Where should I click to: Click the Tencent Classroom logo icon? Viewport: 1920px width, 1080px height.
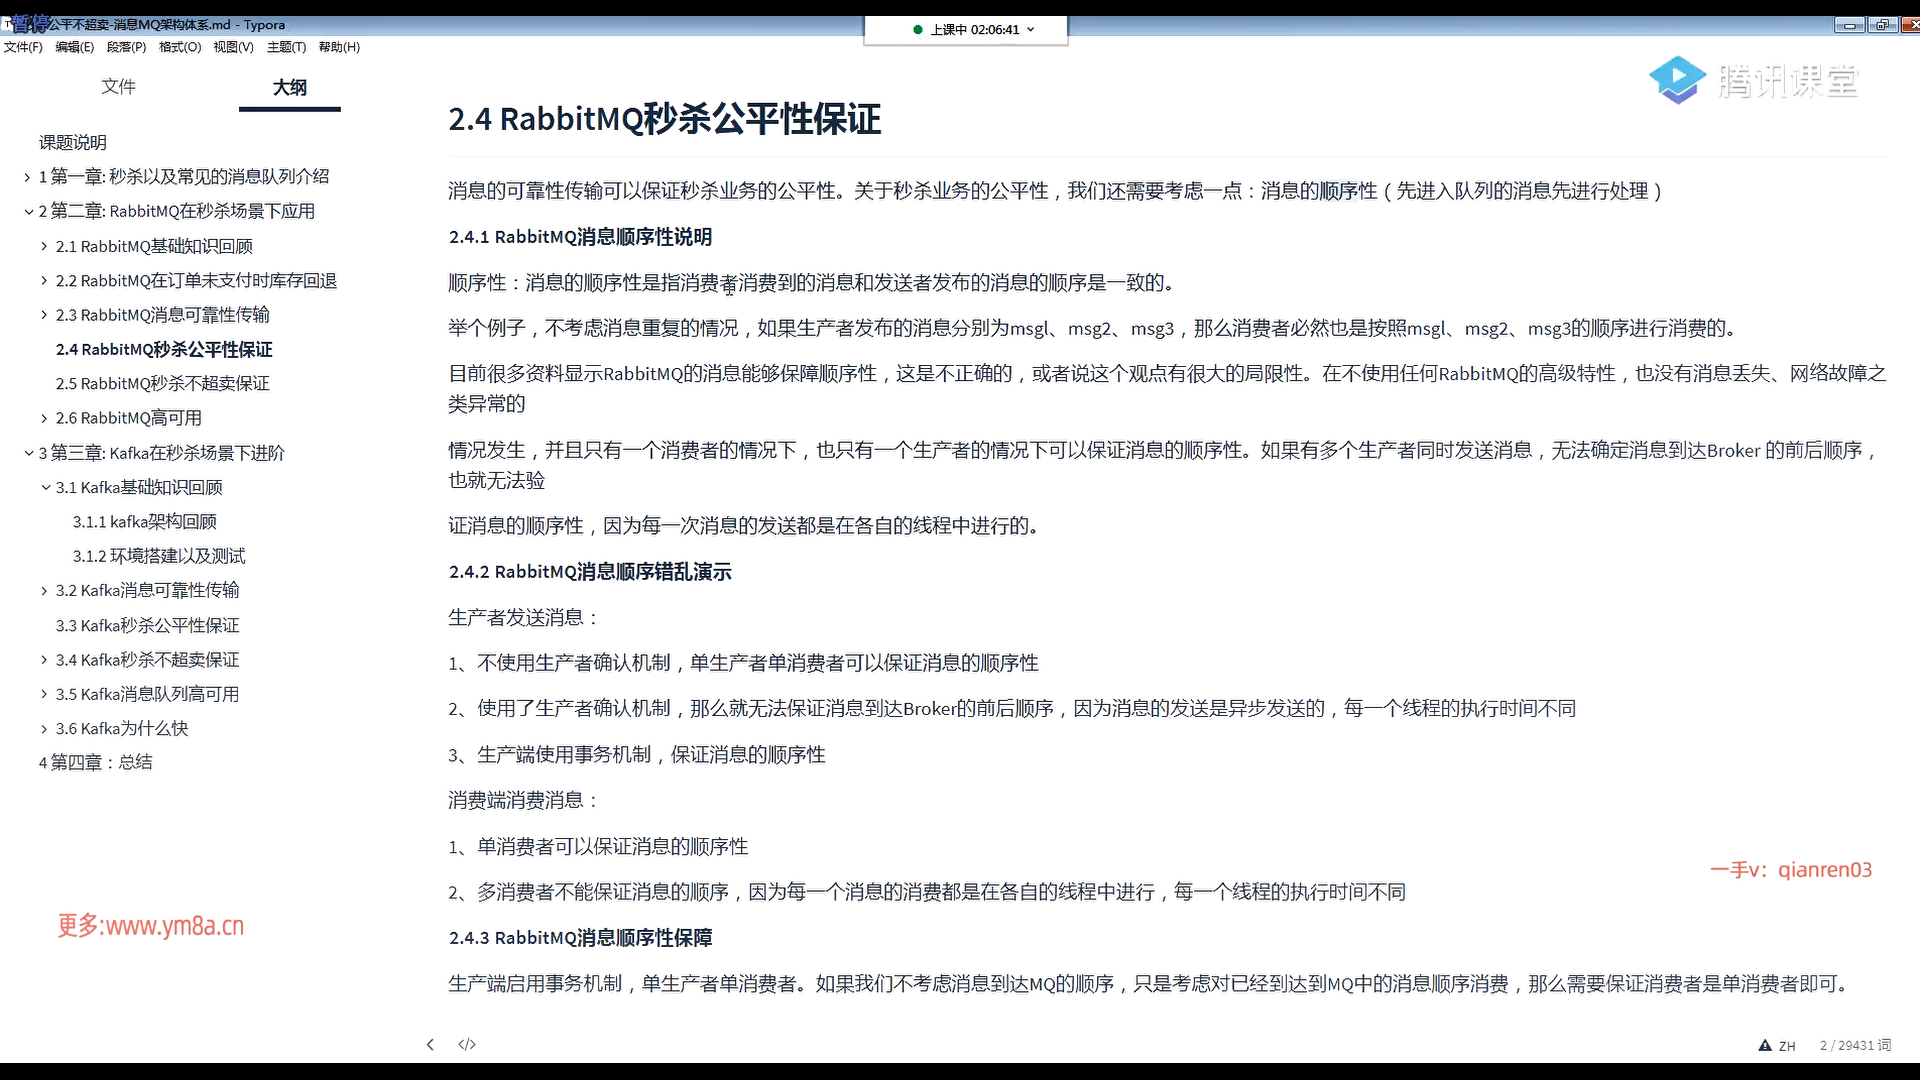click(x=1677, y=80)
